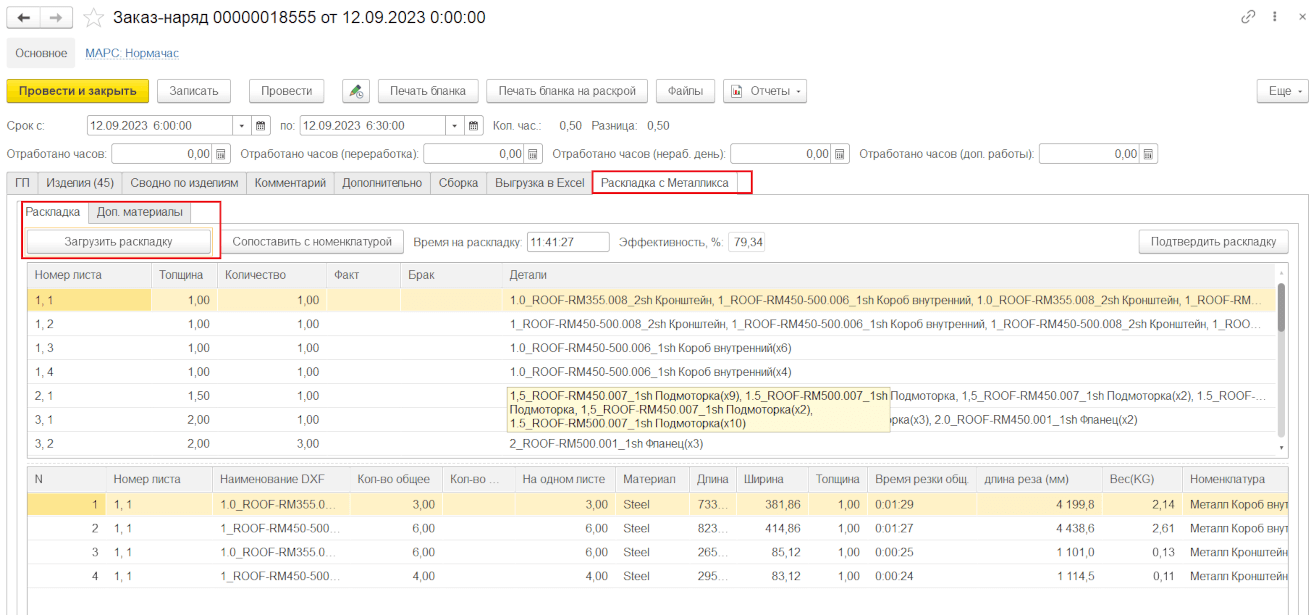Expand the Отчеты dropdown menu
The height and width of the screenshot is (615, 1311).
coord(765,91)
